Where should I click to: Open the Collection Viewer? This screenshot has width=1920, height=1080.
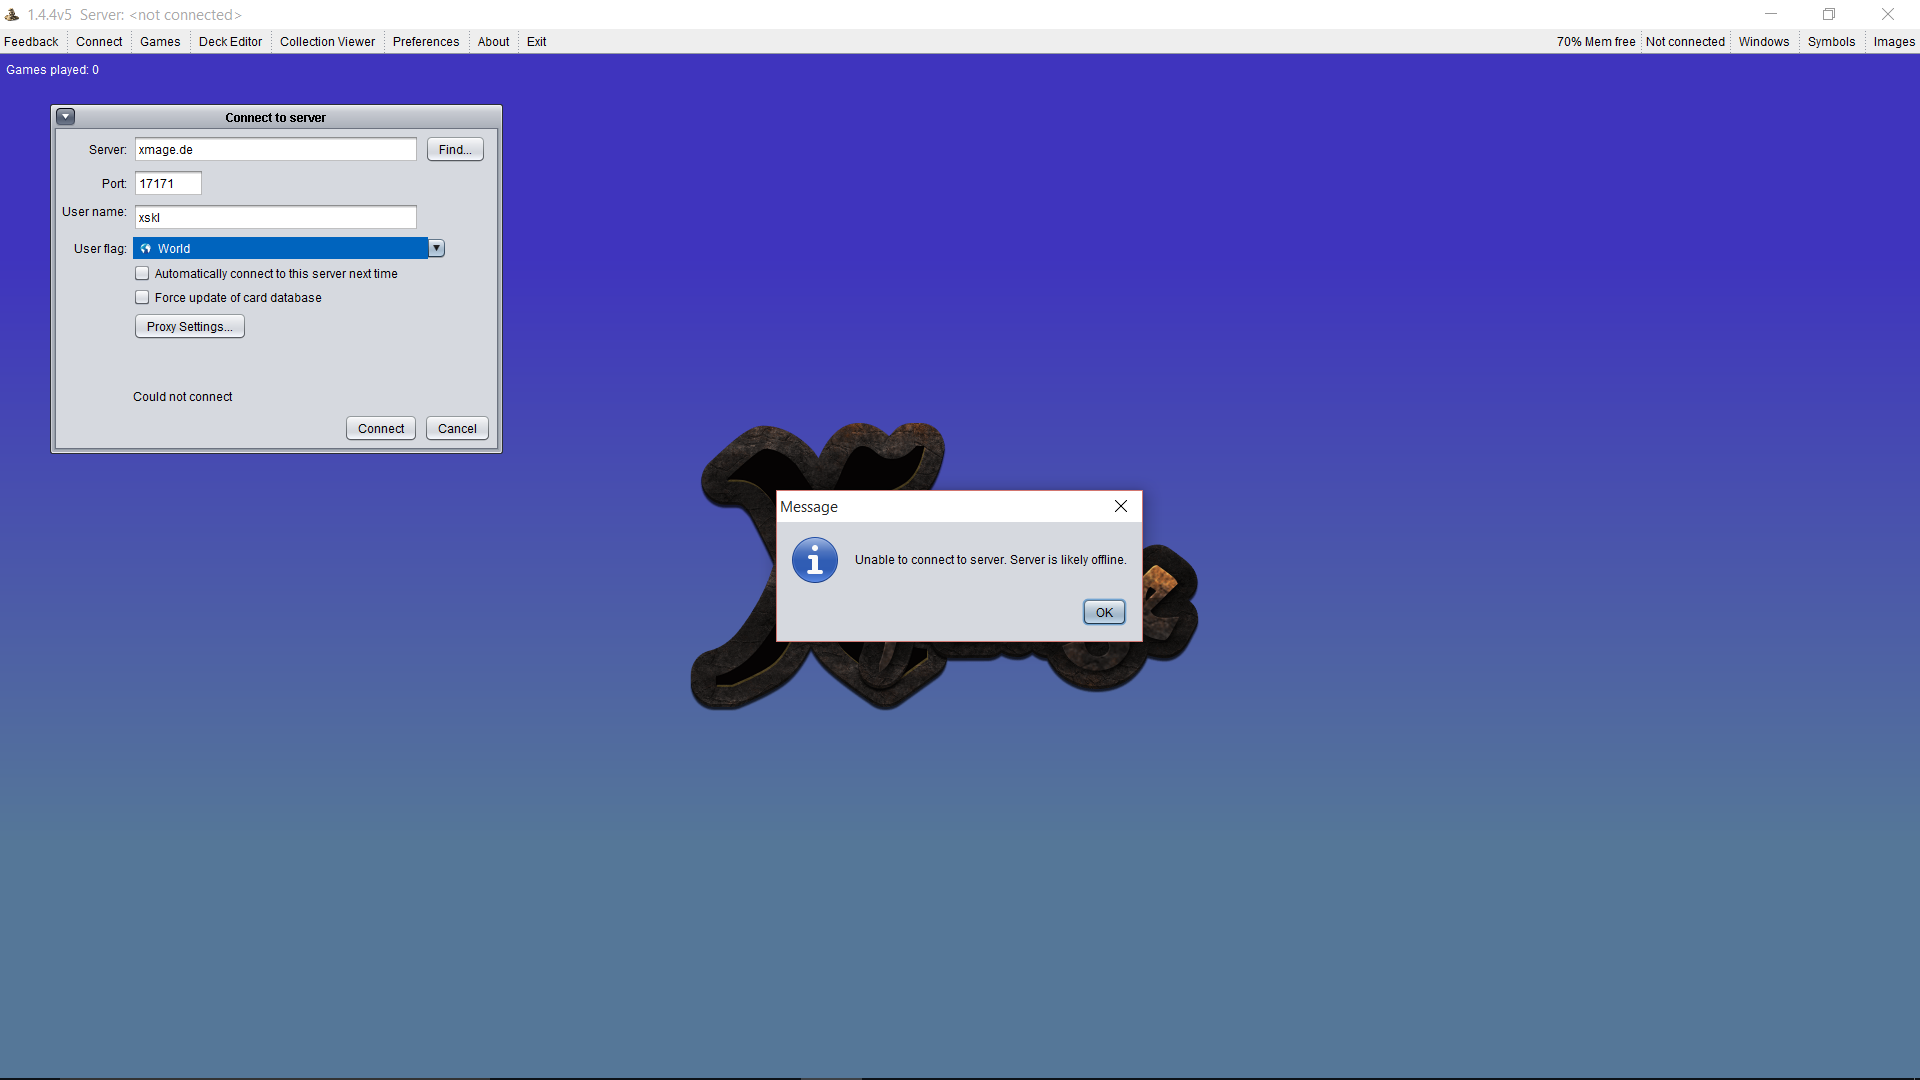point(327,42)
